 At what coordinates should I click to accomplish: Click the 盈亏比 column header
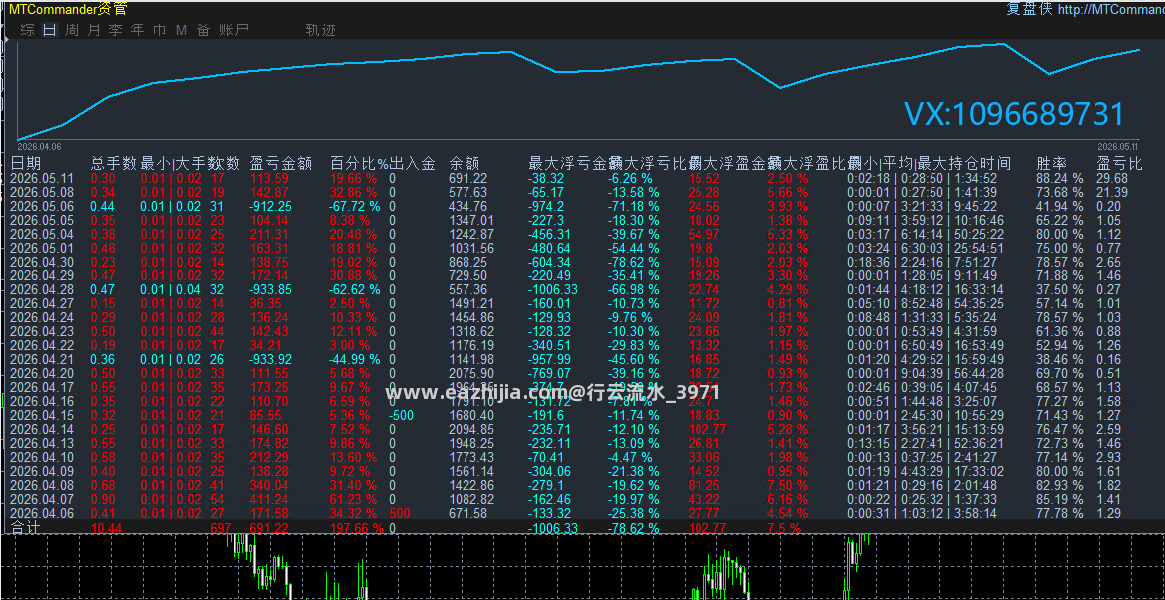point(1119,163)
